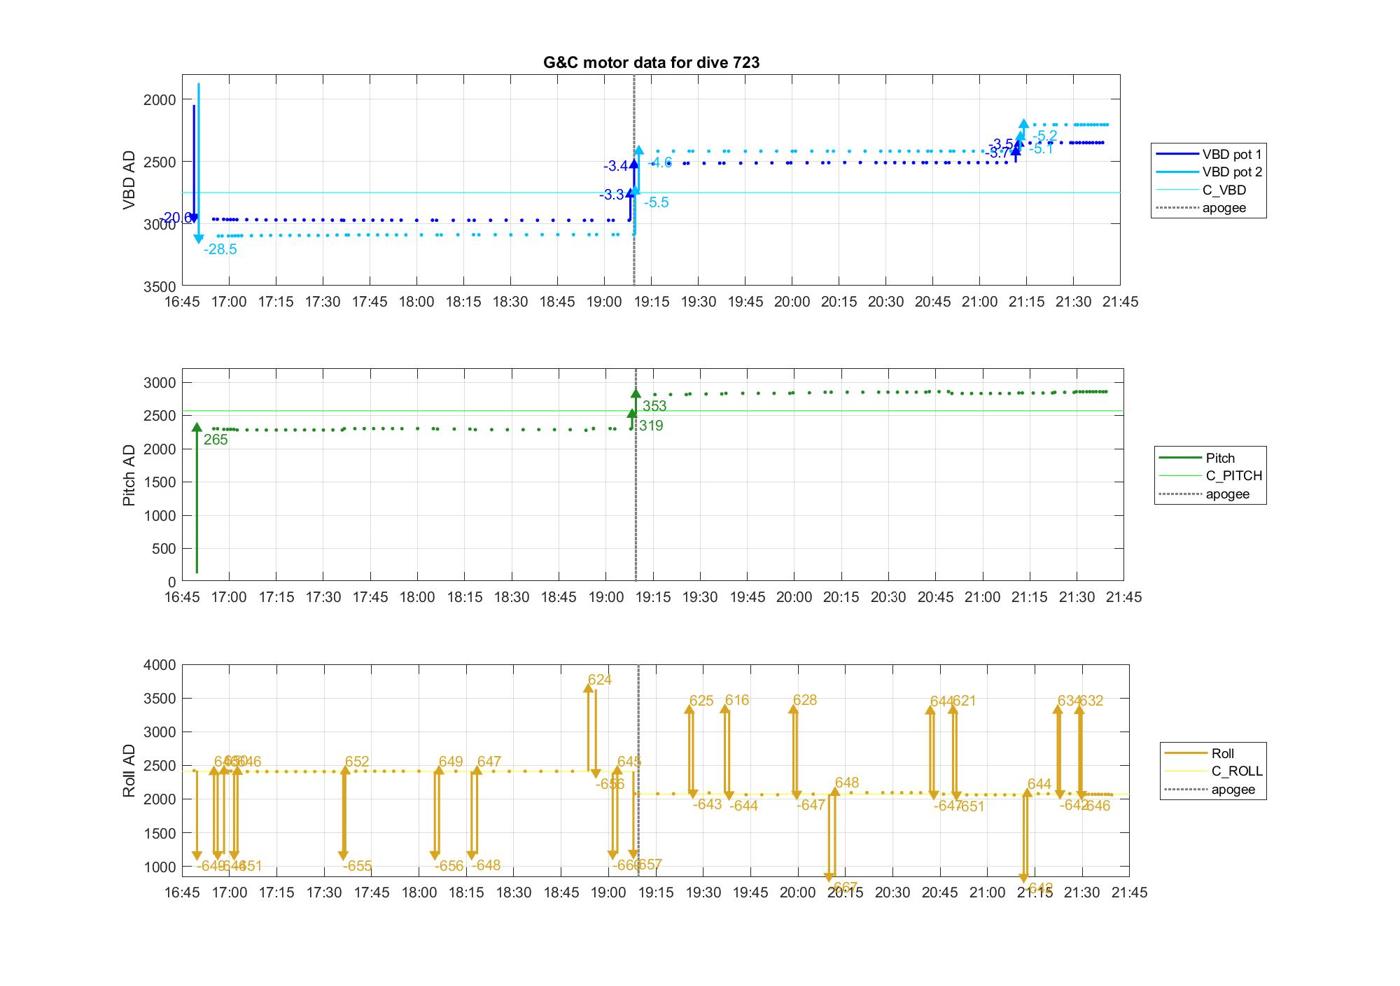This screenshot has height=986, width=1400.
Task: Click the '4000' tick on Roll axis
Action: (160, 665)
